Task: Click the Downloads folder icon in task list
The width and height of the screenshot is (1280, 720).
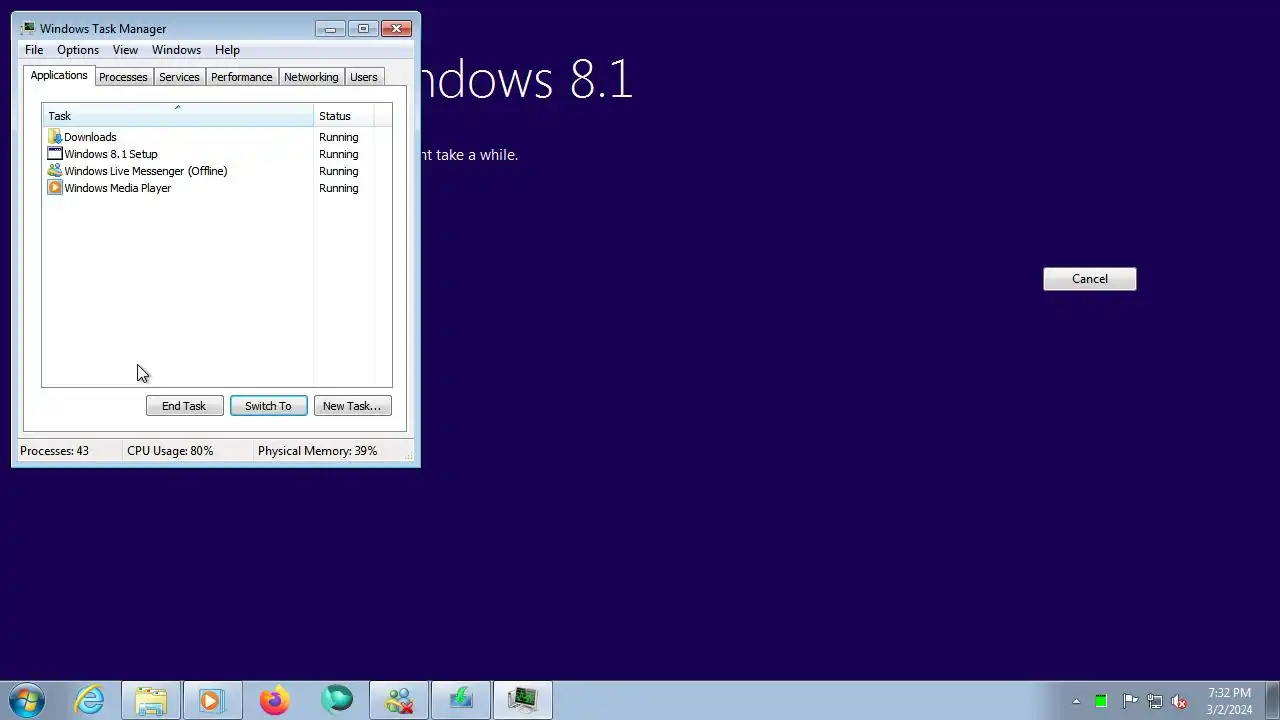Action: (55, 137)
